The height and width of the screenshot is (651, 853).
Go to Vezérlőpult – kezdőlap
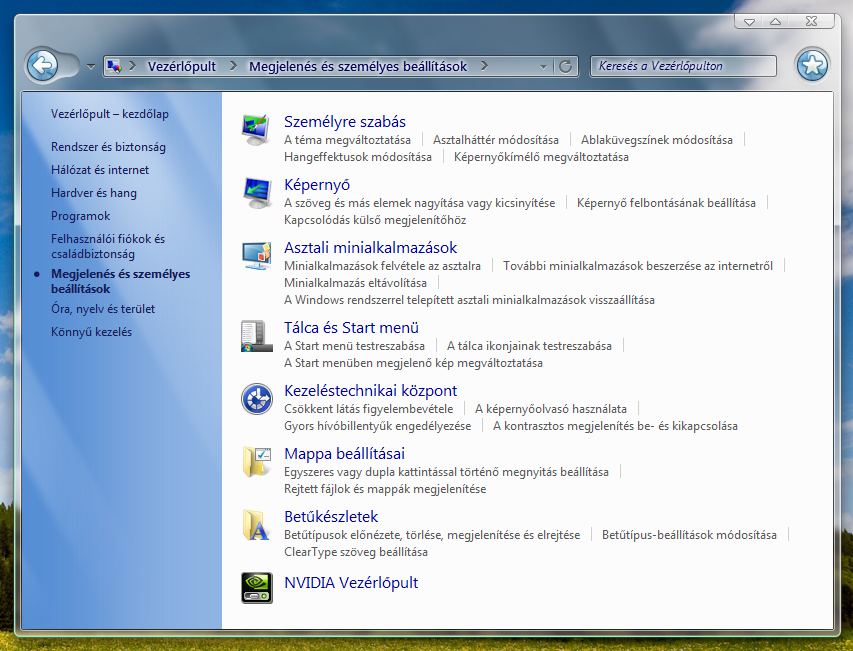110,114
